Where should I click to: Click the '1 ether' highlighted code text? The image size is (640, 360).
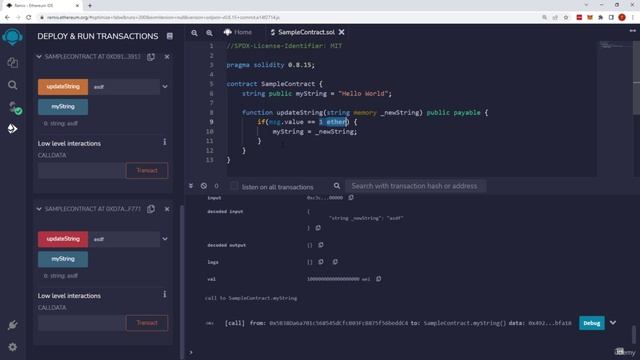[333, 122]
